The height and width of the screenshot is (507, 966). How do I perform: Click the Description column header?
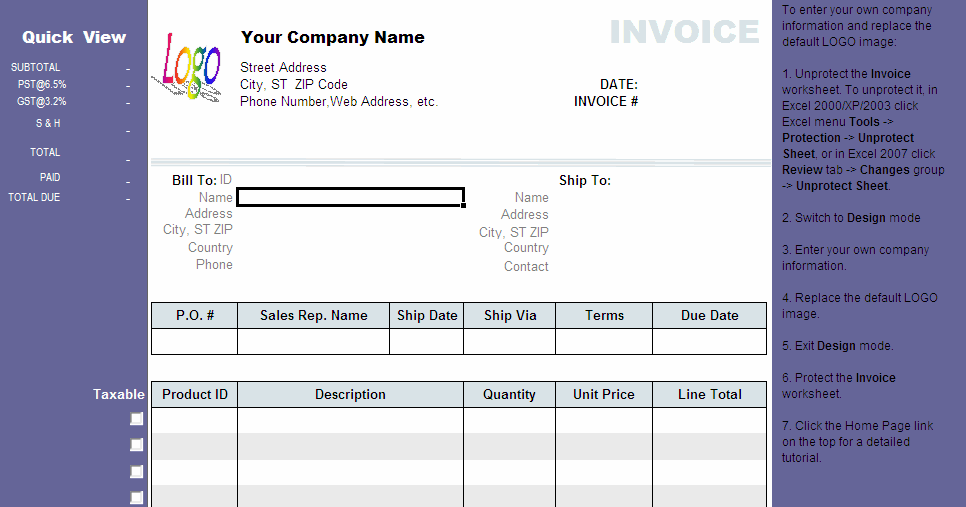tap(351, 394)
